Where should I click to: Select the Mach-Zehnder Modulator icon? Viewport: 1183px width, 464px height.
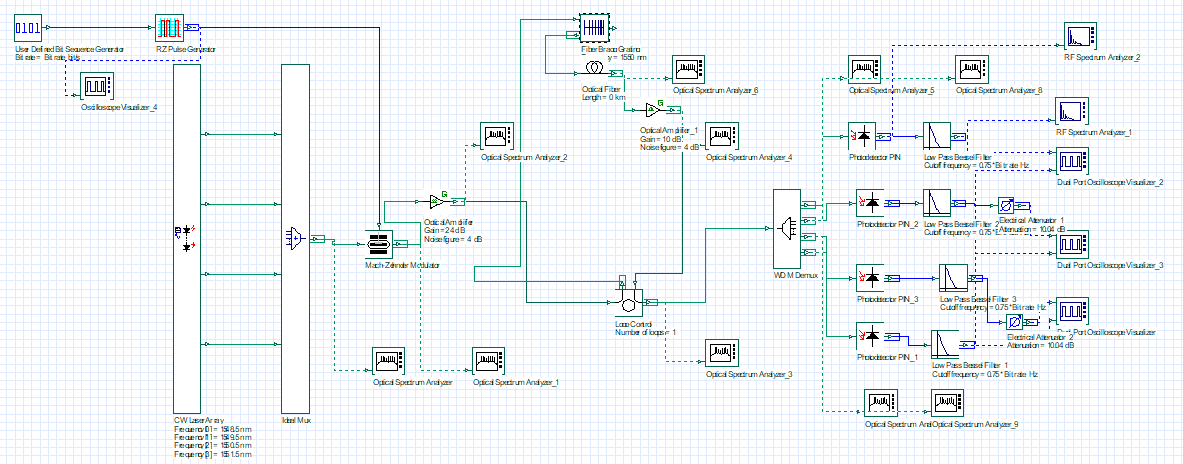(x=379, y=243)
